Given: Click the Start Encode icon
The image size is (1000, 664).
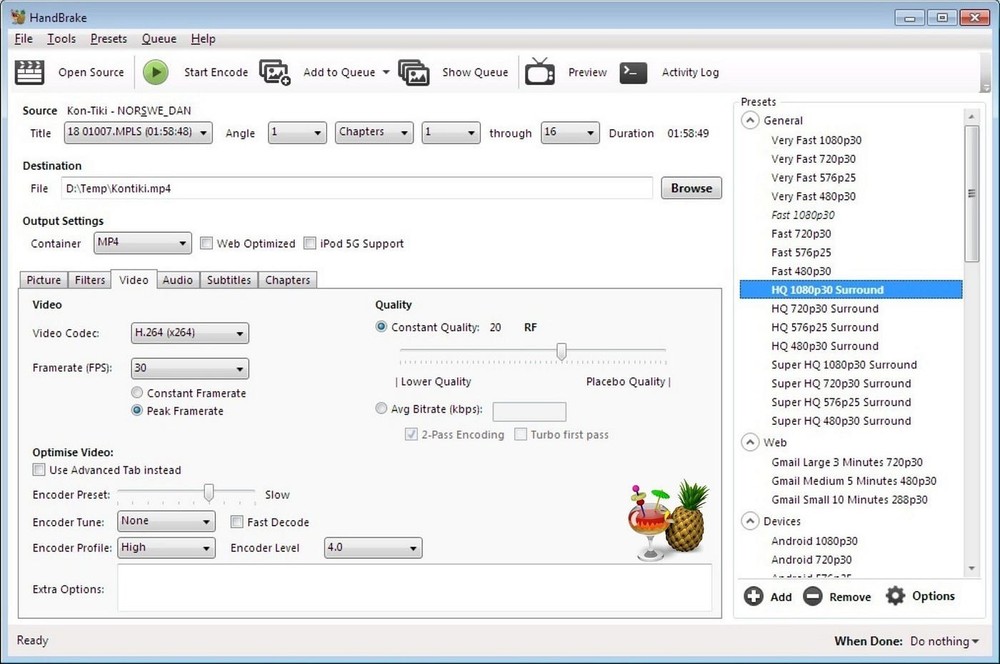Looking at the screenshot, I should coord(156,71).
